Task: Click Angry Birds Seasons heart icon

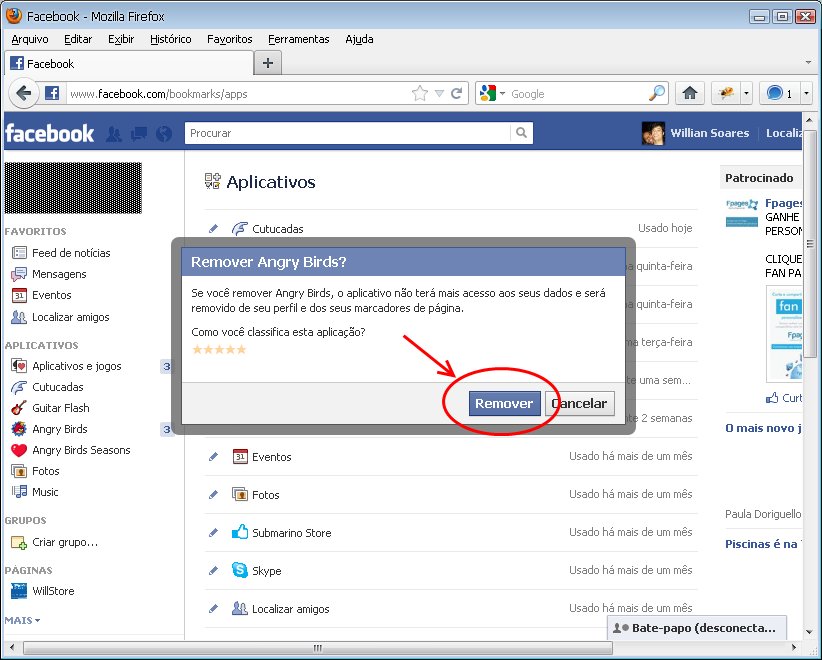Action: point(19,450)
